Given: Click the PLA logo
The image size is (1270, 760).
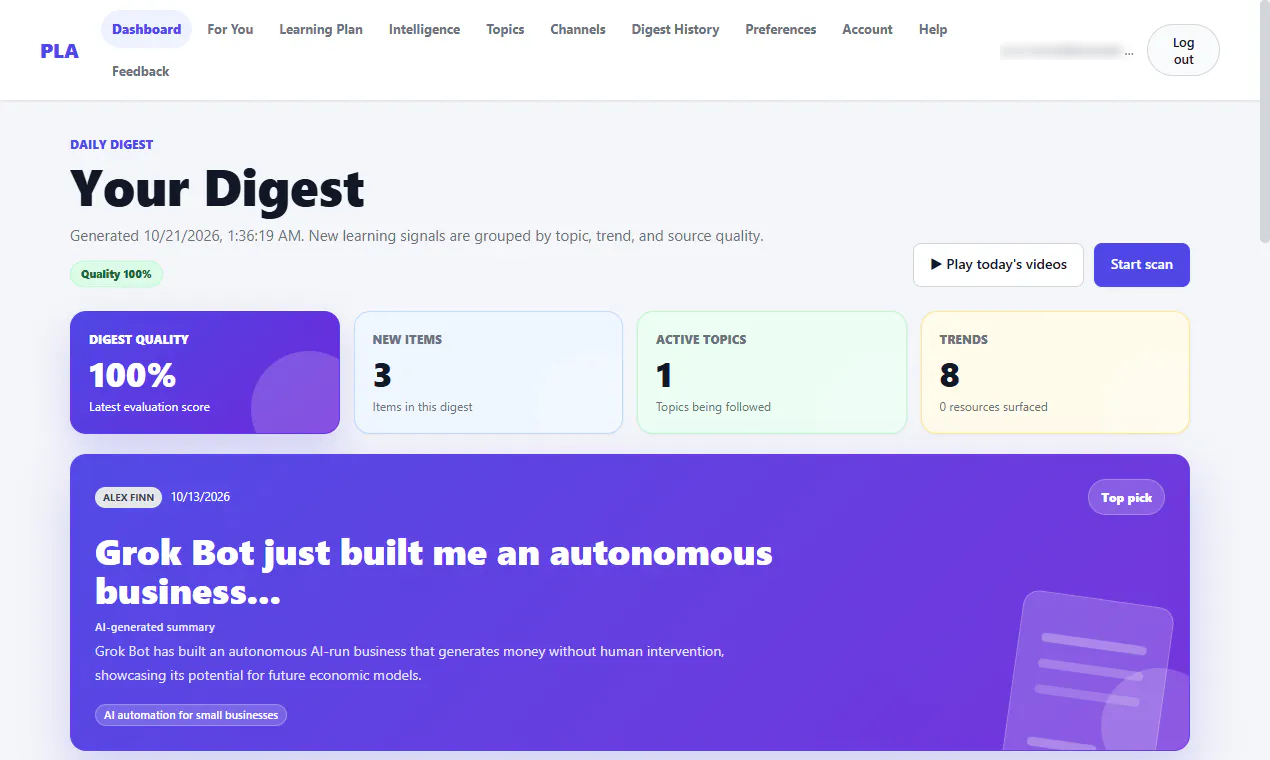Looking at the screenshot, I should (x=59, y=50).
